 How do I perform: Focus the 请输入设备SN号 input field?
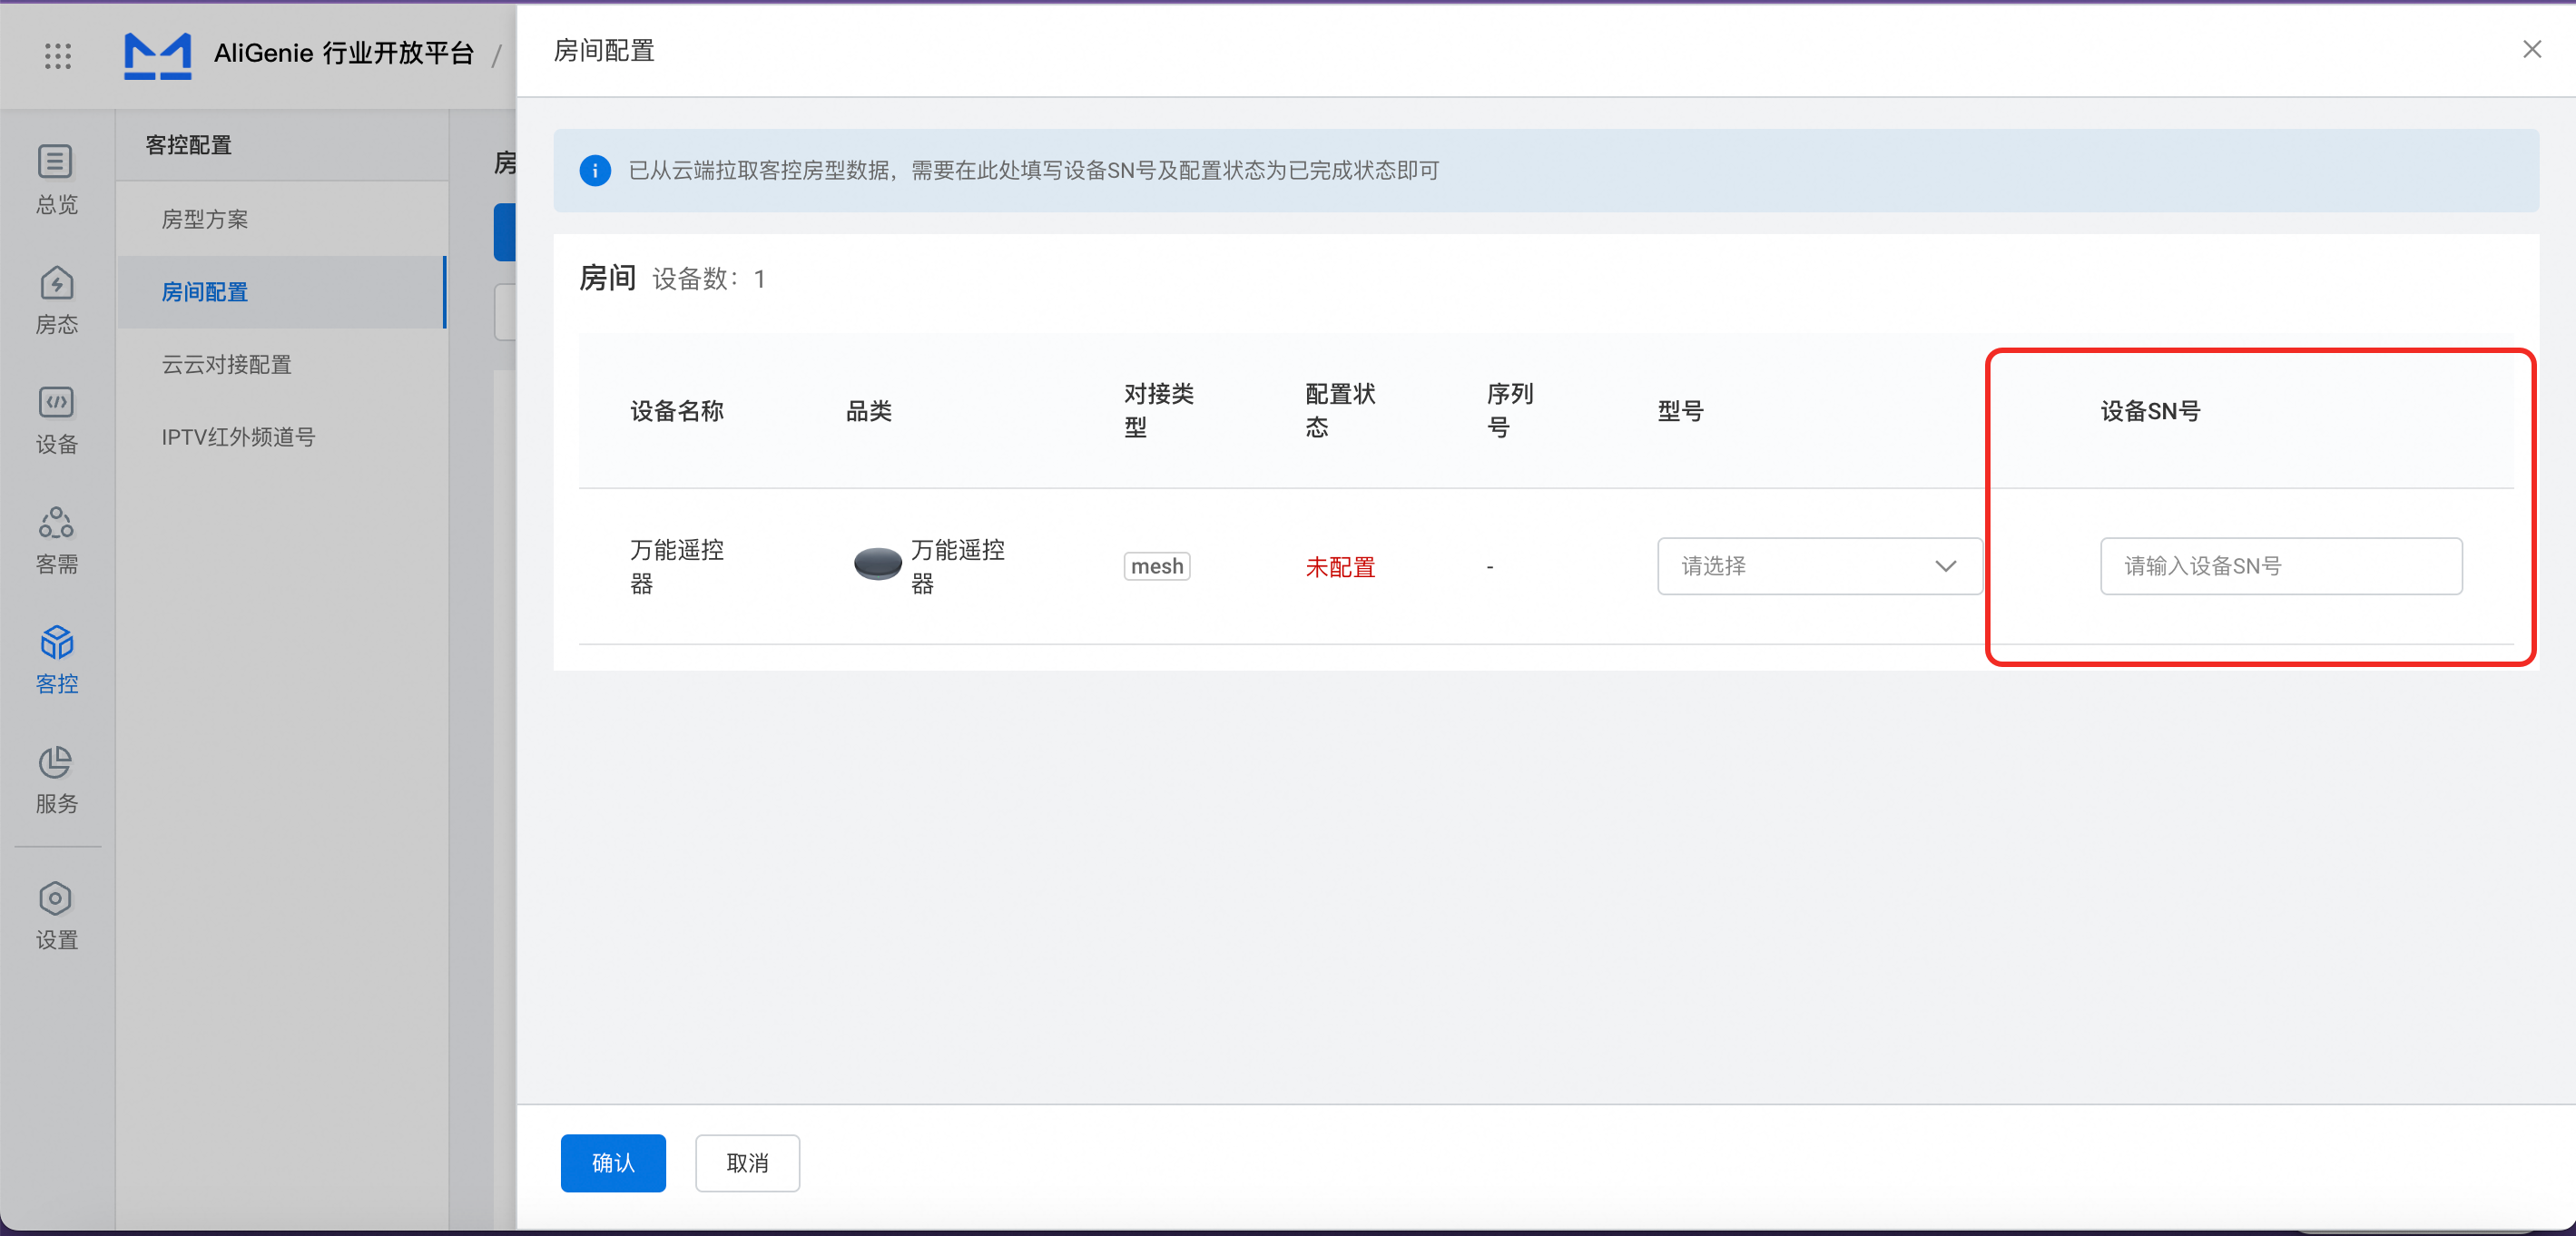click(x=2280, y=566)
